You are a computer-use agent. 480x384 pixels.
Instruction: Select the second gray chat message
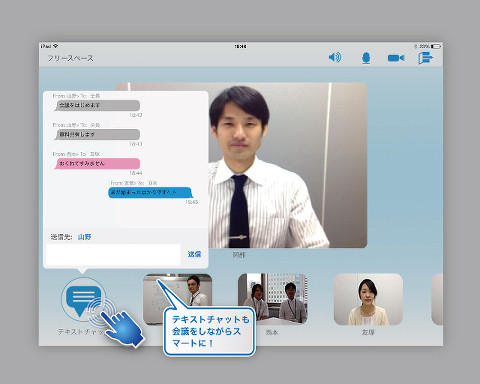click(x=97, y=134)
